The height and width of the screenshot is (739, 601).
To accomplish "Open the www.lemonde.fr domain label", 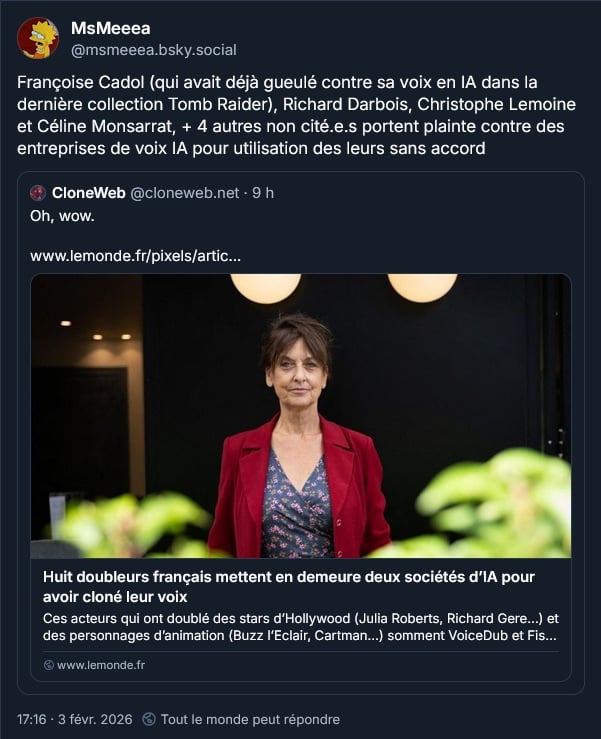I will [x=101, y=665].
